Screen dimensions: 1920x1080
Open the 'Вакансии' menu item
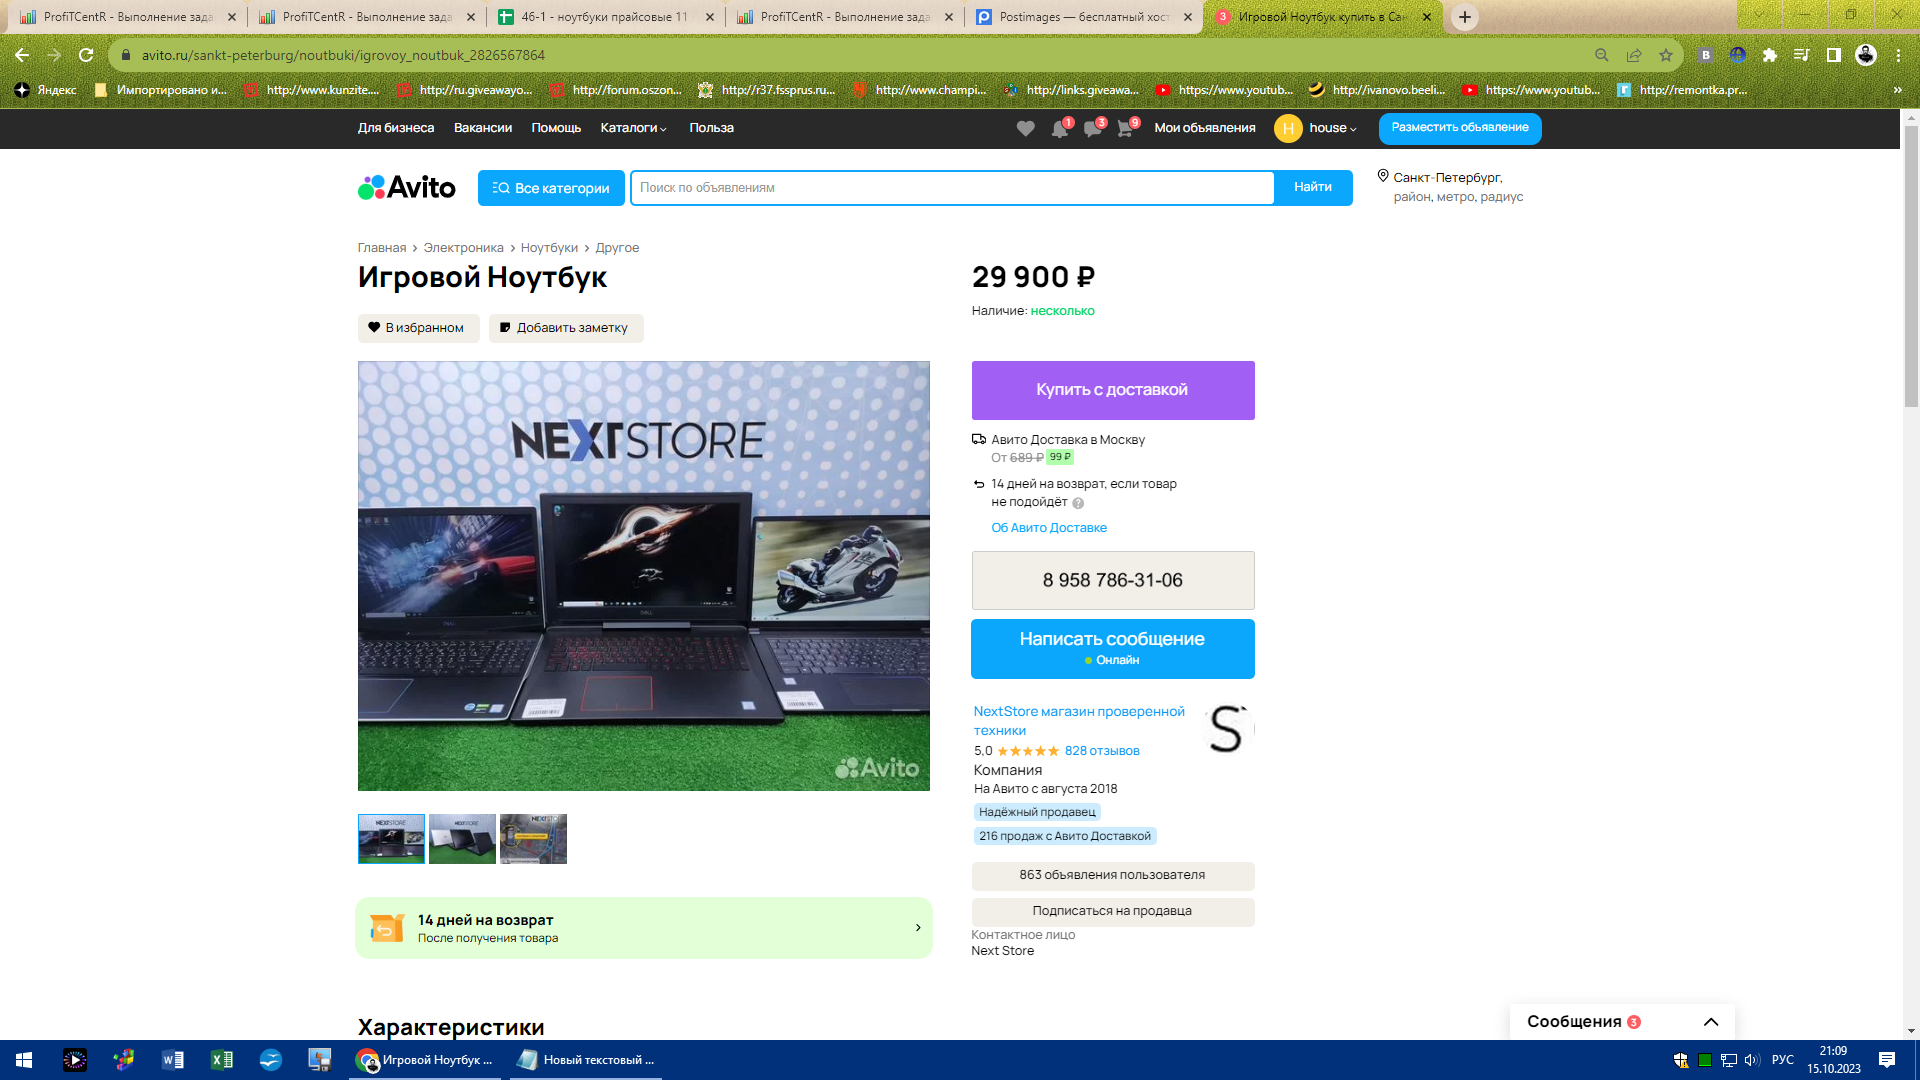(483, 128)
